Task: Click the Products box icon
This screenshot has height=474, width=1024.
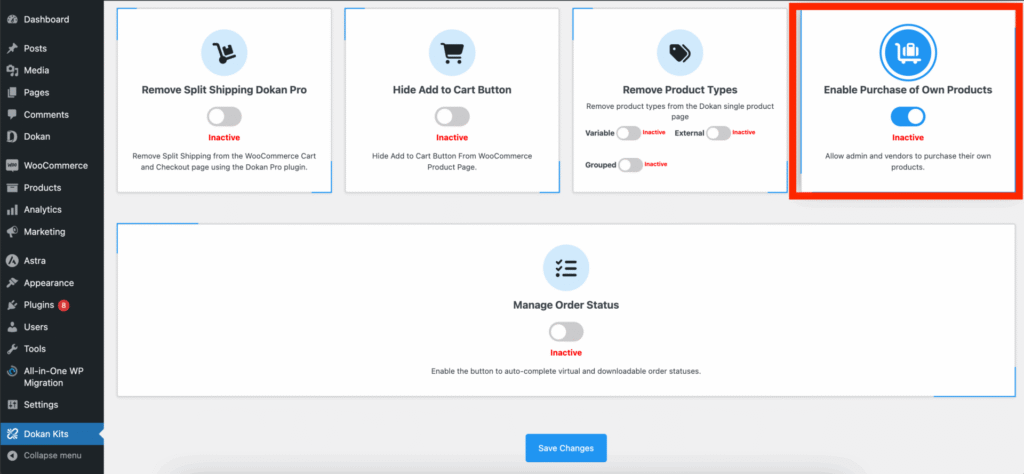Action: [x=12, y=188]
